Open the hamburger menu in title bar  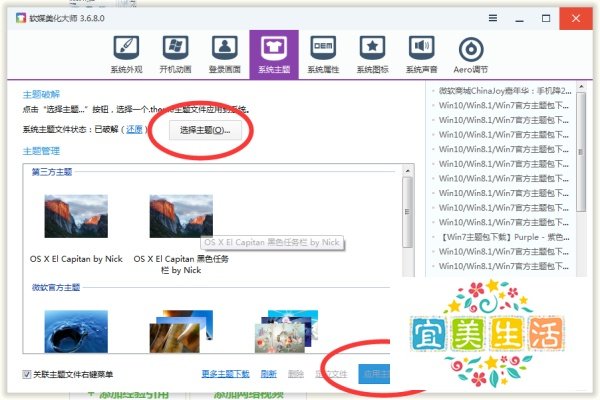pos(493,18)
